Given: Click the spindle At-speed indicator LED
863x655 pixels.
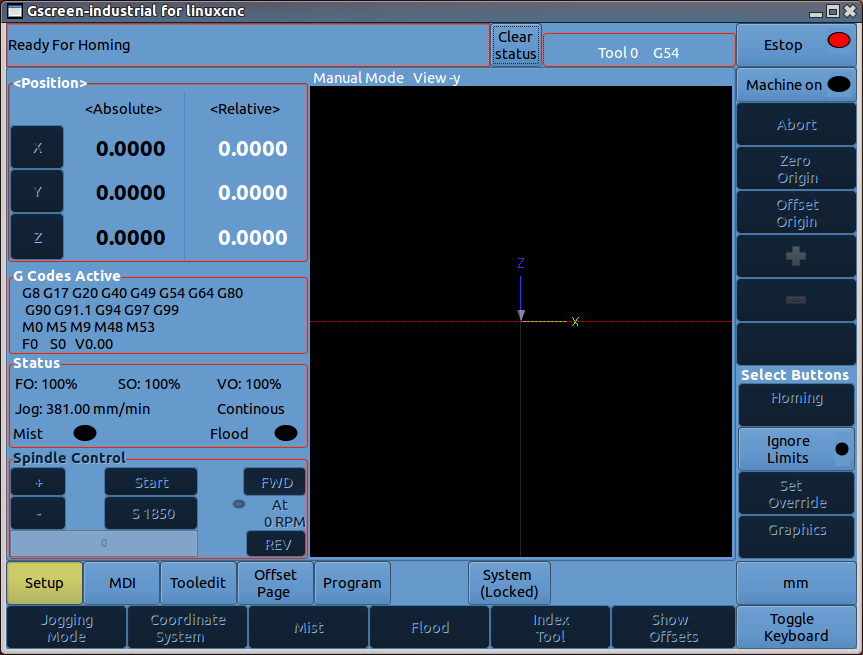Looking at the screenshot, I should 239,504.
